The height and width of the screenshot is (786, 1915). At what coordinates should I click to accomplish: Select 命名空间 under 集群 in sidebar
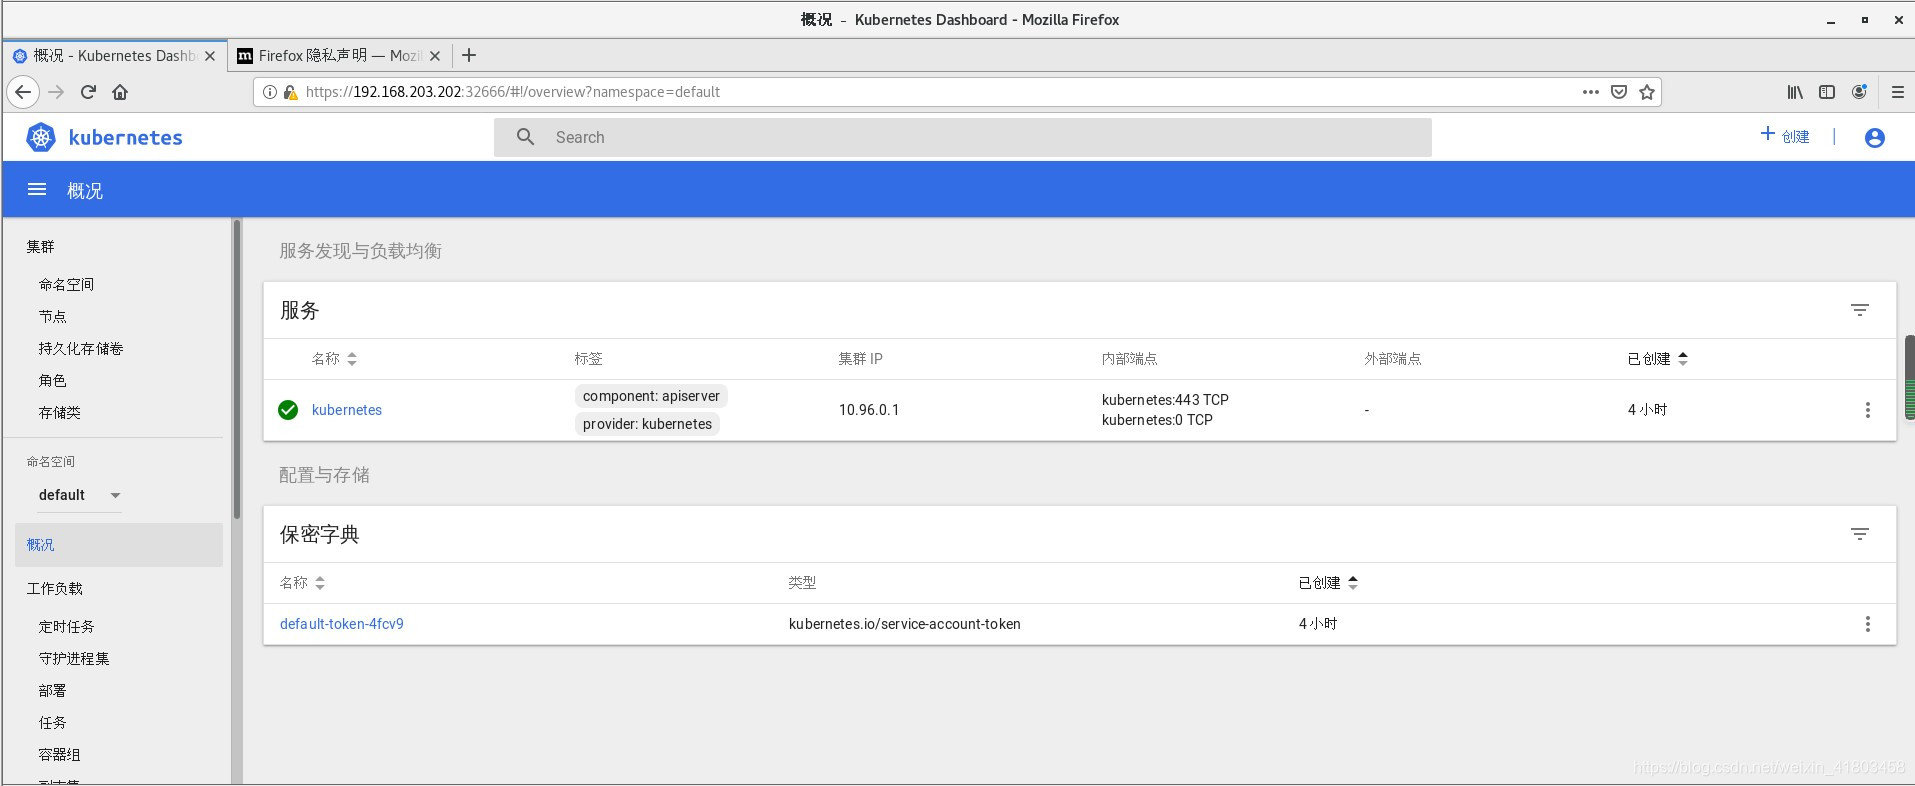[x=66, y=285]
